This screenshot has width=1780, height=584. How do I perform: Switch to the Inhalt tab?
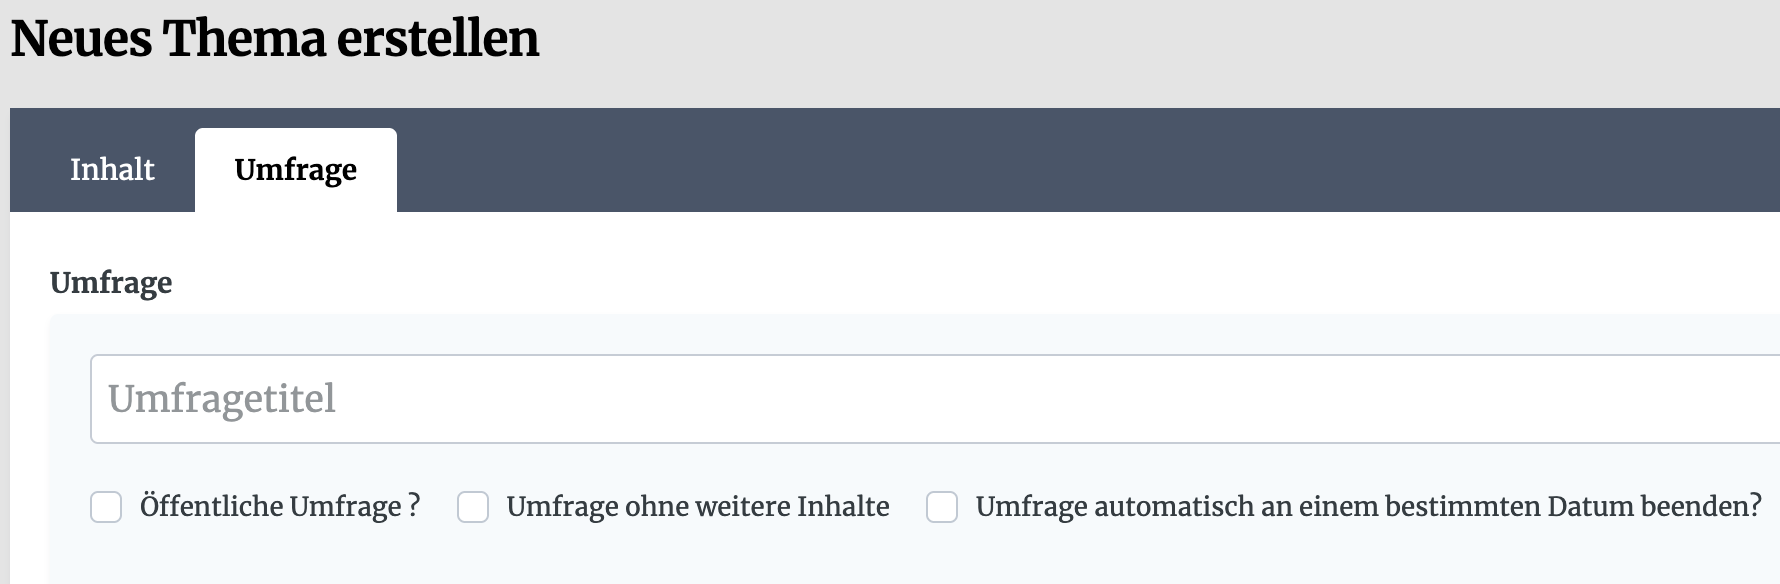[112, 169]
